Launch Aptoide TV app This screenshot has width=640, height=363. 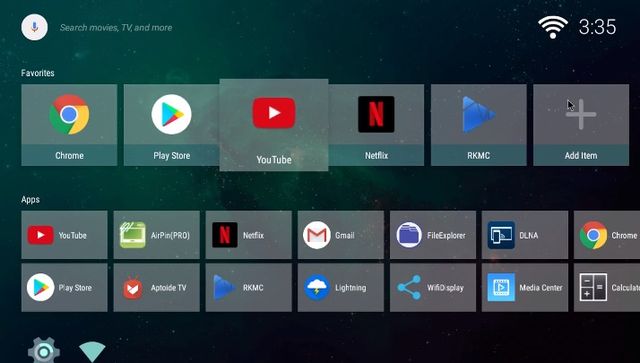(157, 287)
